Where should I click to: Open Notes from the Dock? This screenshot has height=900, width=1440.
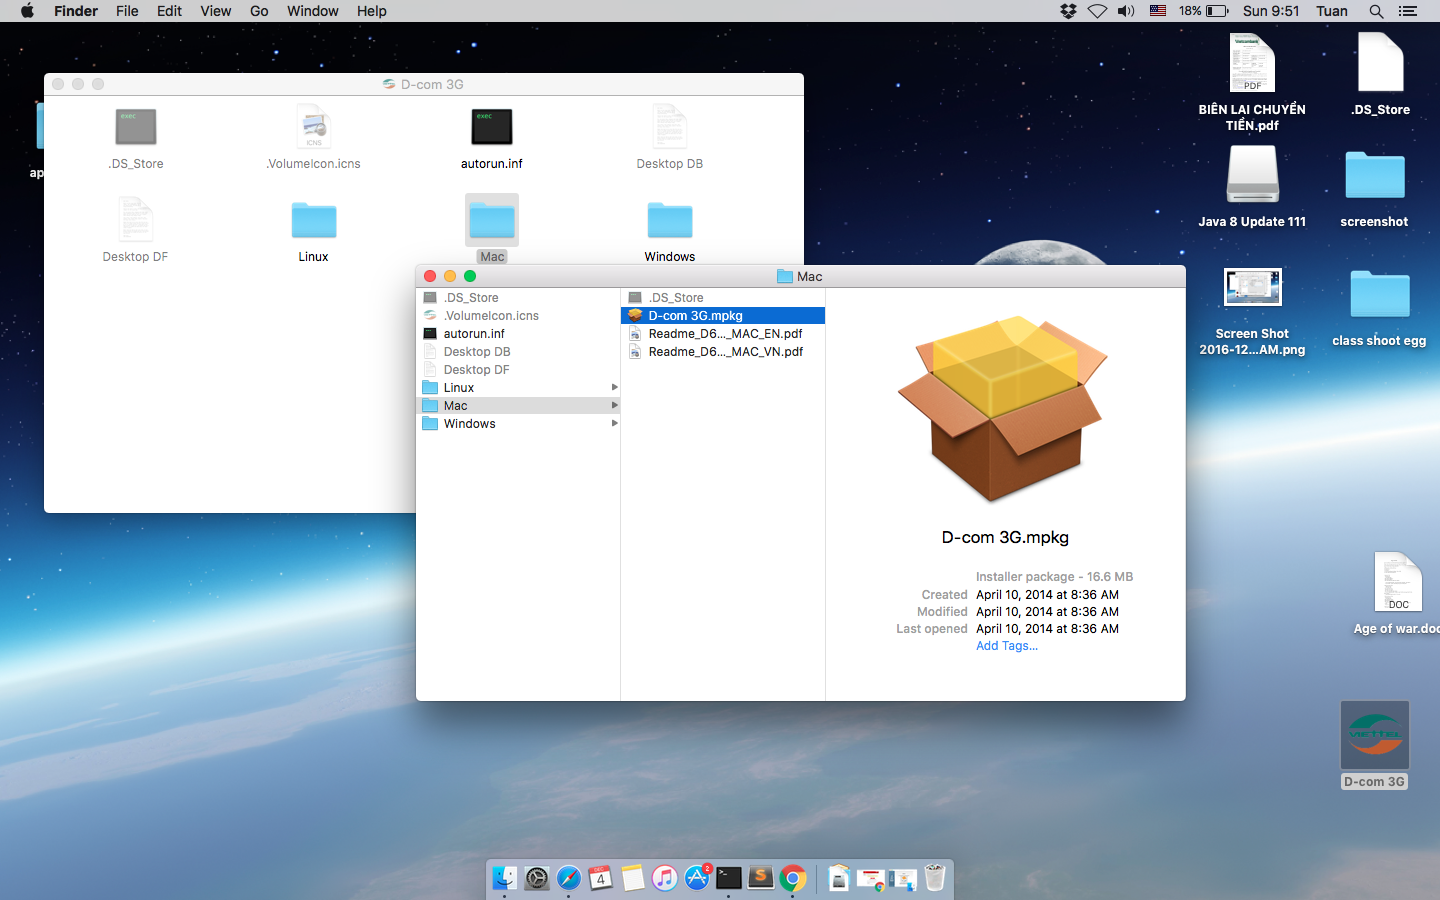pos(633,878)
